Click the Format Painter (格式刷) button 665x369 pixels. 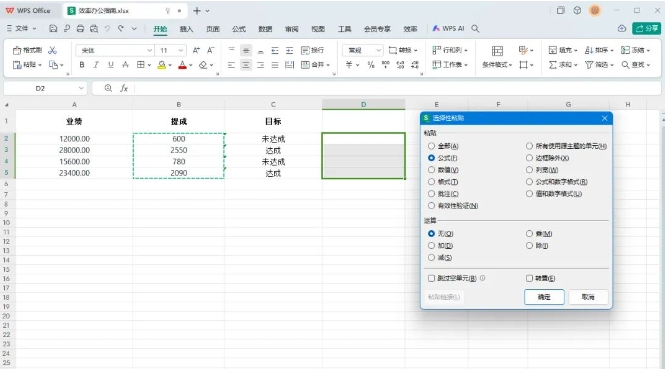pos(27,50)
